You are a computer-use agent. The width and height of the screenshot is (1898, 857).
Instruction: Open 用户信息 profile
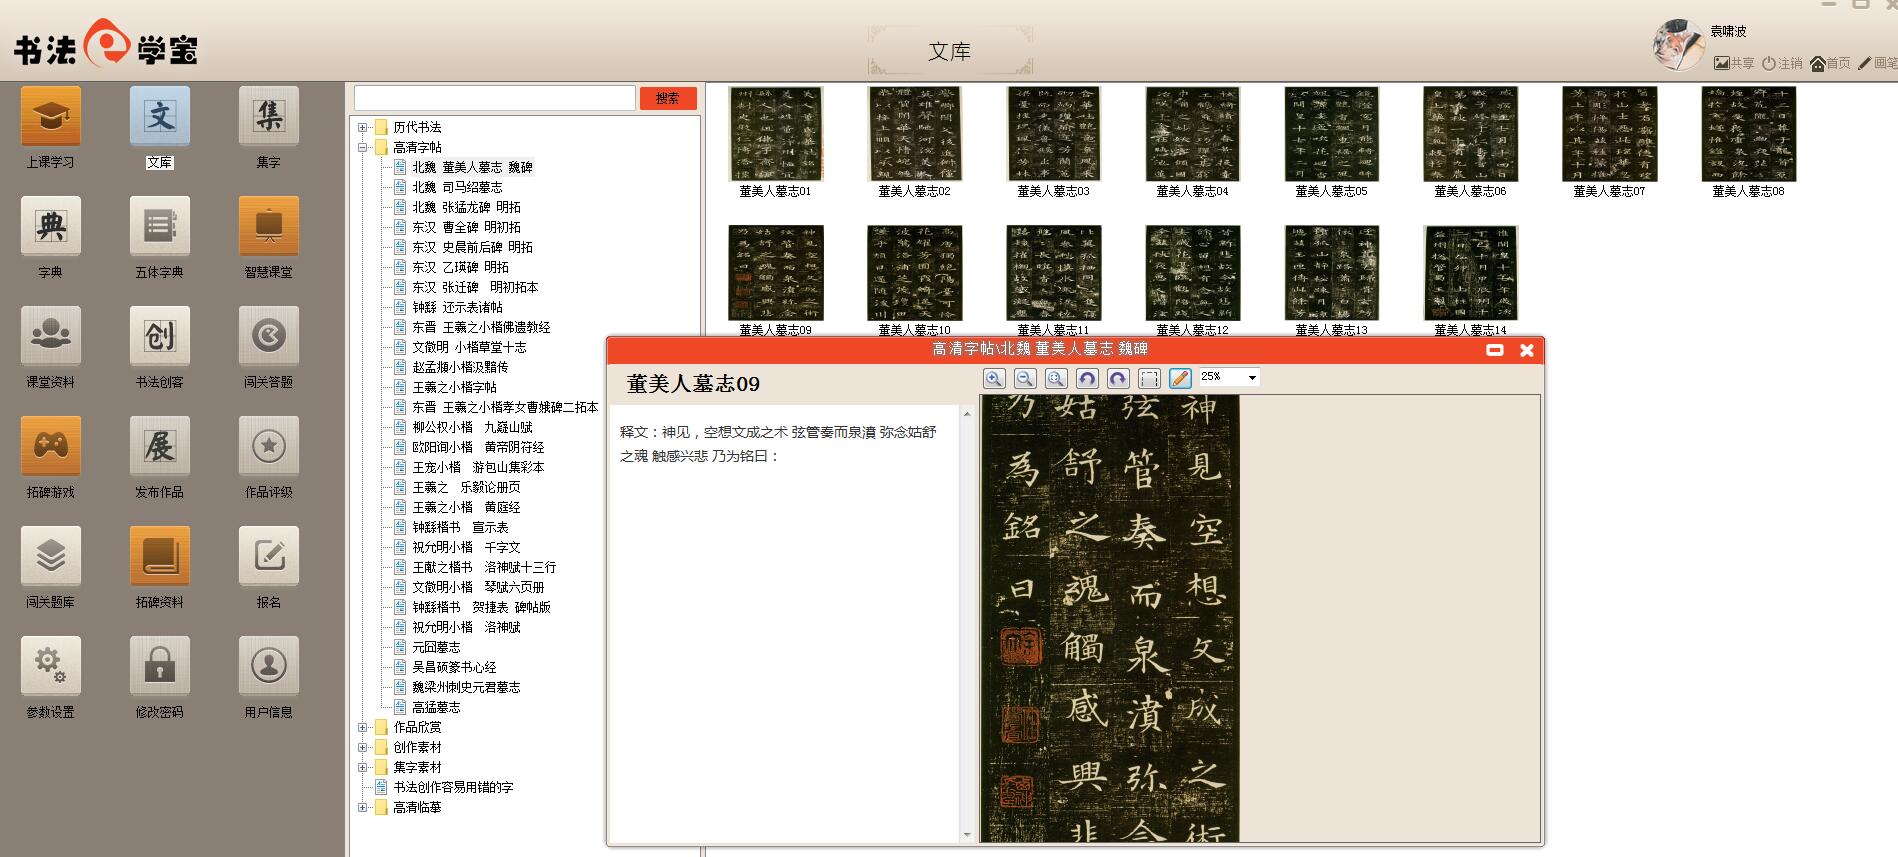click(x=268, y=667)
